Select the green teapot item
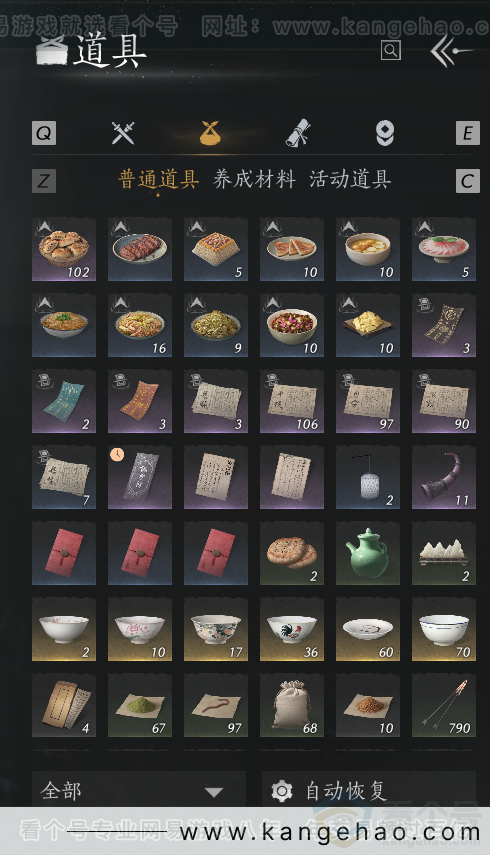Screen dimensions: 490x856 pyautogui.click(x=368, y=553)
